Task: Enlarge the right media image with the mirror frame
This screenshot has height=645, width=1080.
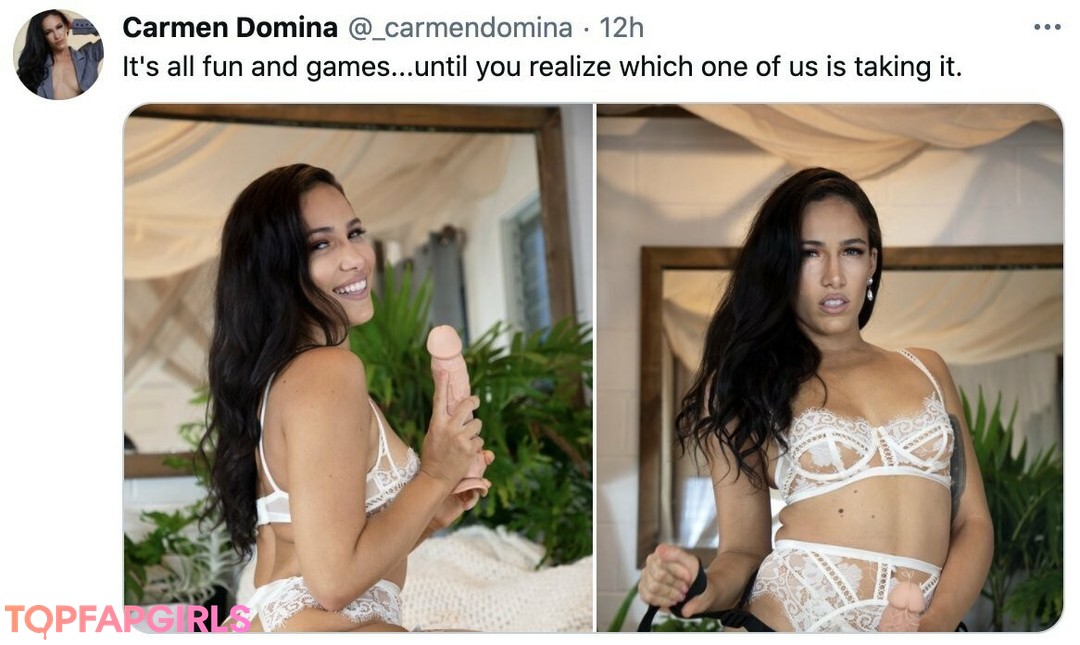Action: point(830,368)
